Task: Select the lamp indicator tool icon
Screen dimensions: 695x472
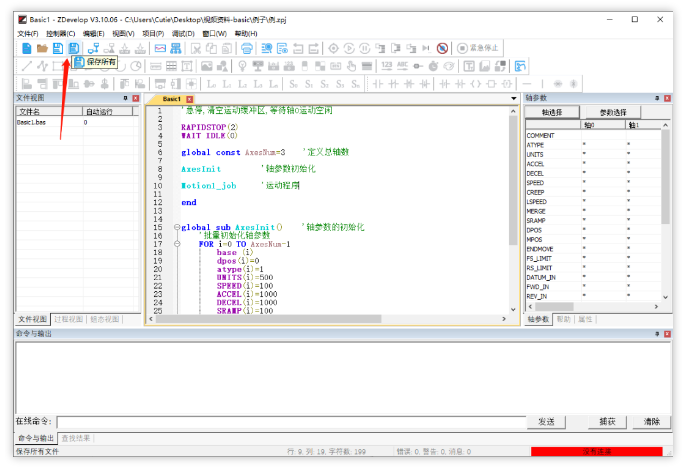Action: (x=242, y=66)
